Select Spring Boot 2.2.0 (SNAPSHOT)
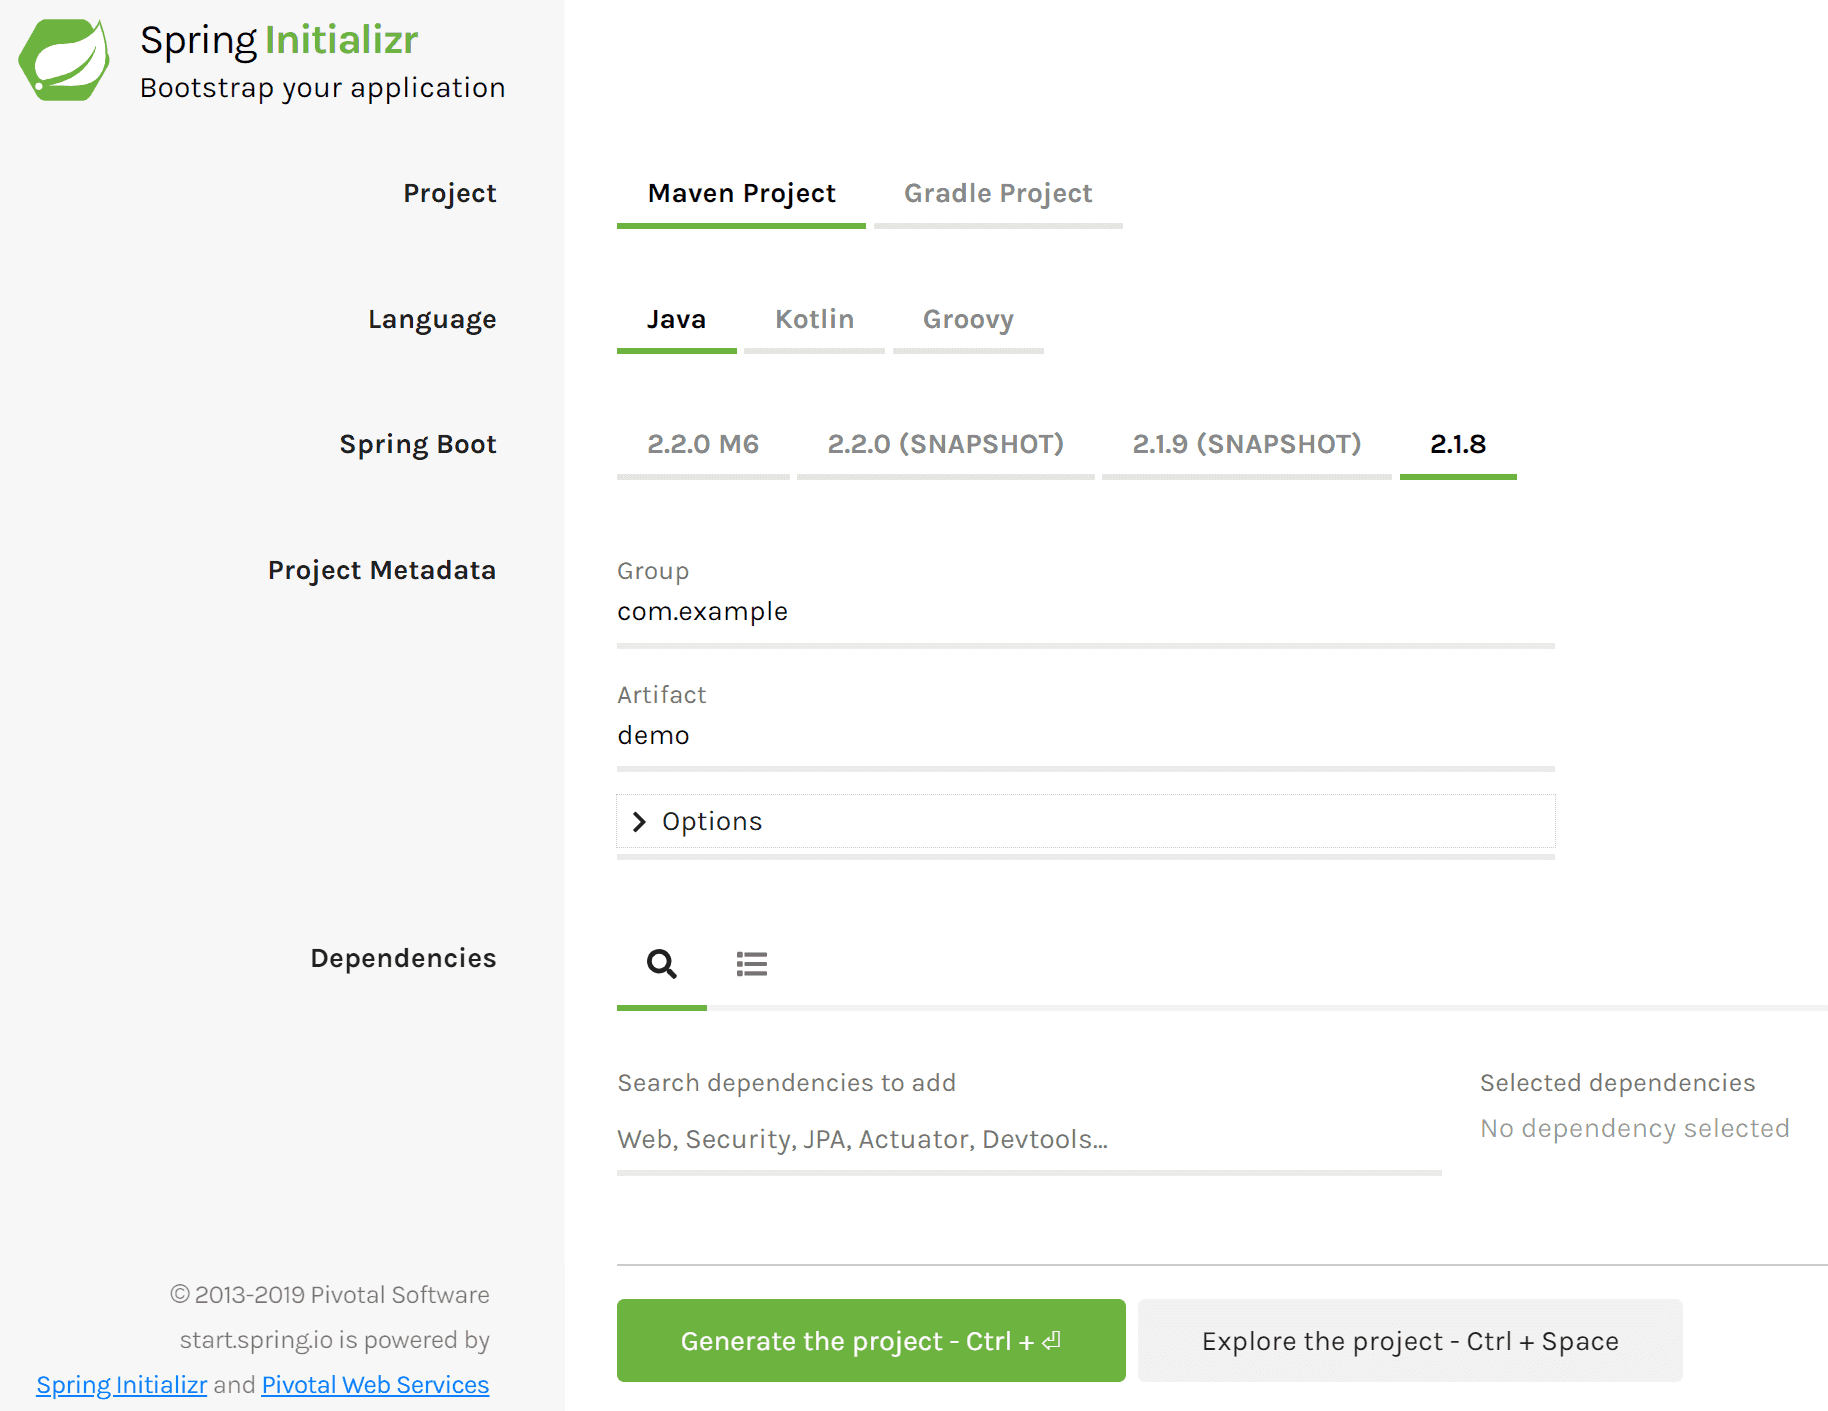Viewport: 1828px width, 1411px height. [945, 445]
